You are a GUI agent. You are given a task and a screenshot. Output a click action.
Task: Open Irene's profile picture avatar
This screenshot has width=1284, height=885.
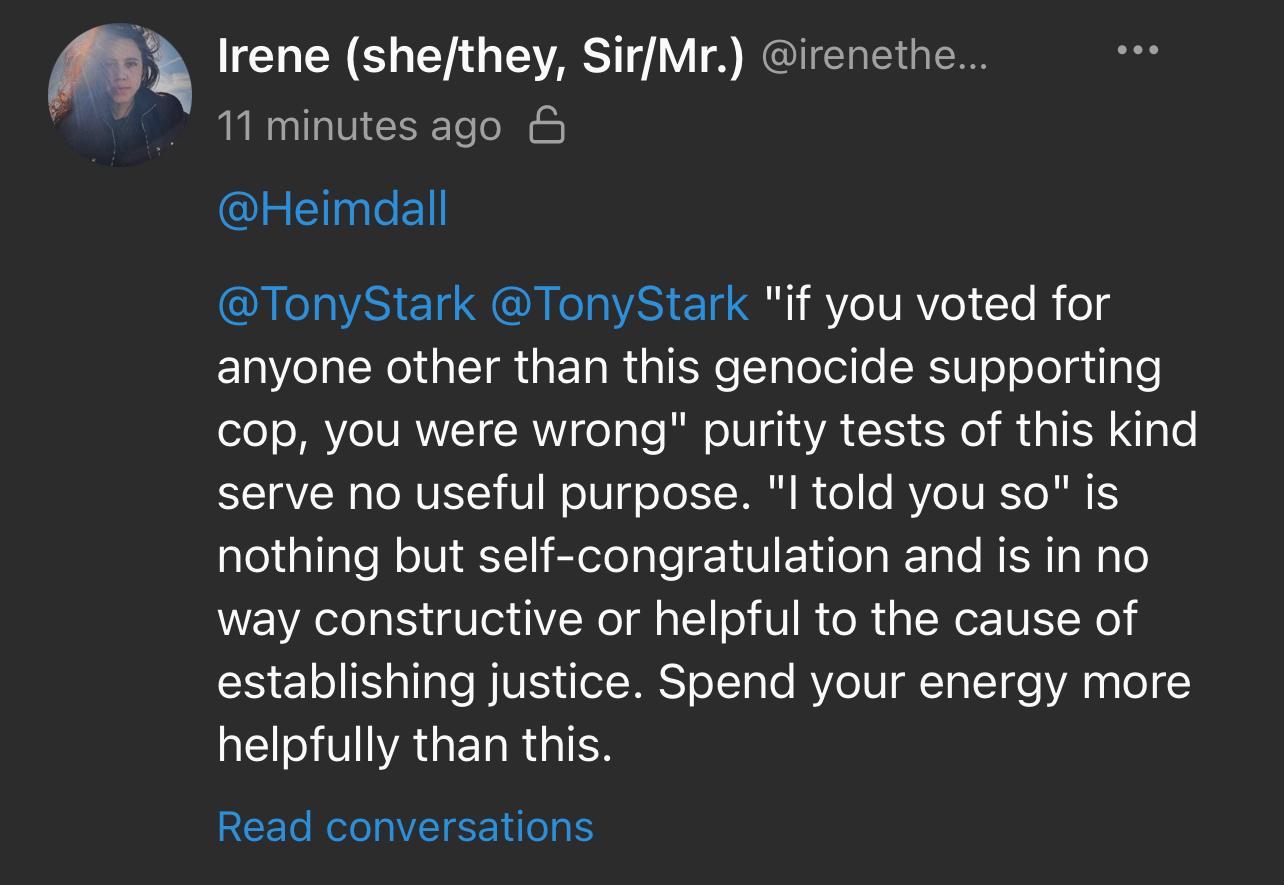pyautogui.click(x=119, y=95)
